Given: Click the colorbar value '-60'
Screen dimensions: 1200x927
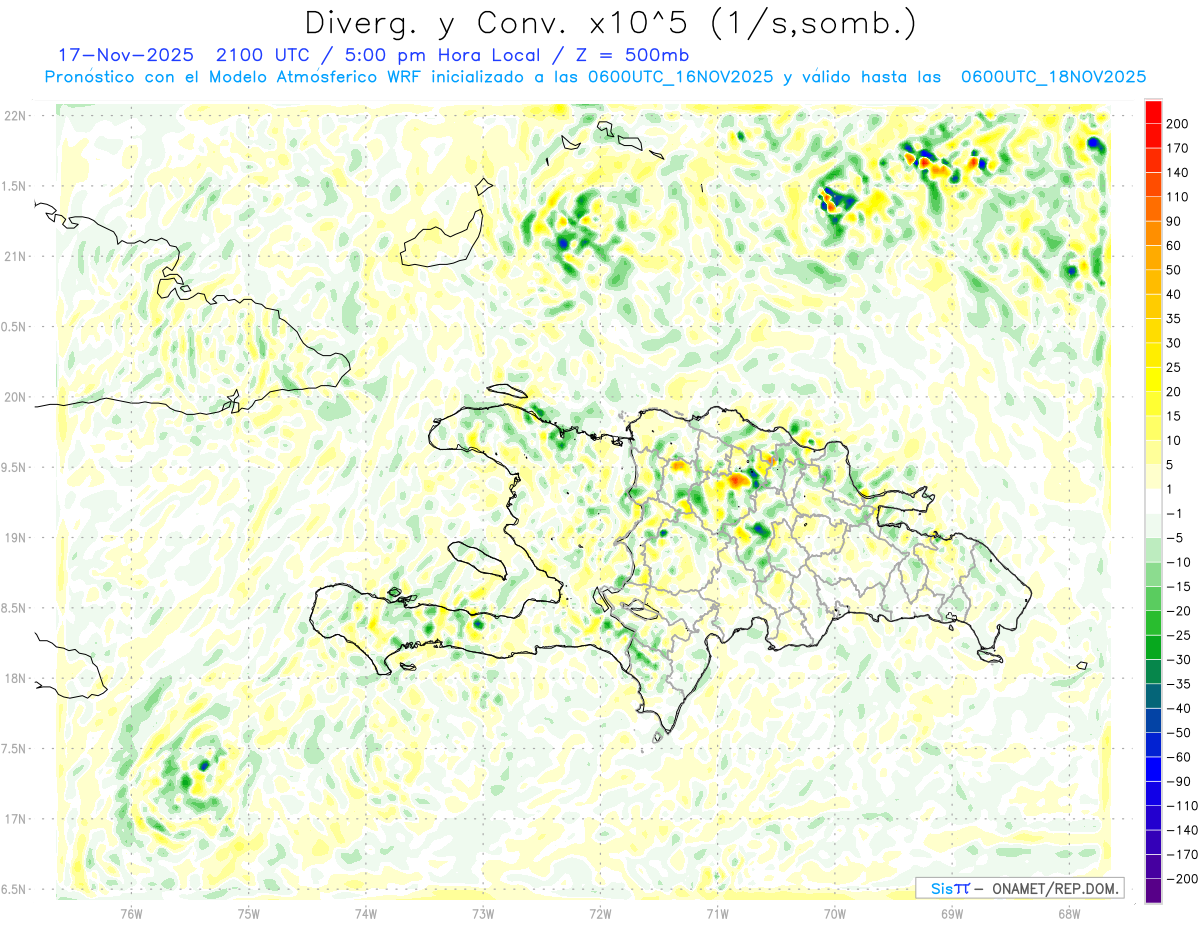Looking at the screenshot, I should 1181,756.
